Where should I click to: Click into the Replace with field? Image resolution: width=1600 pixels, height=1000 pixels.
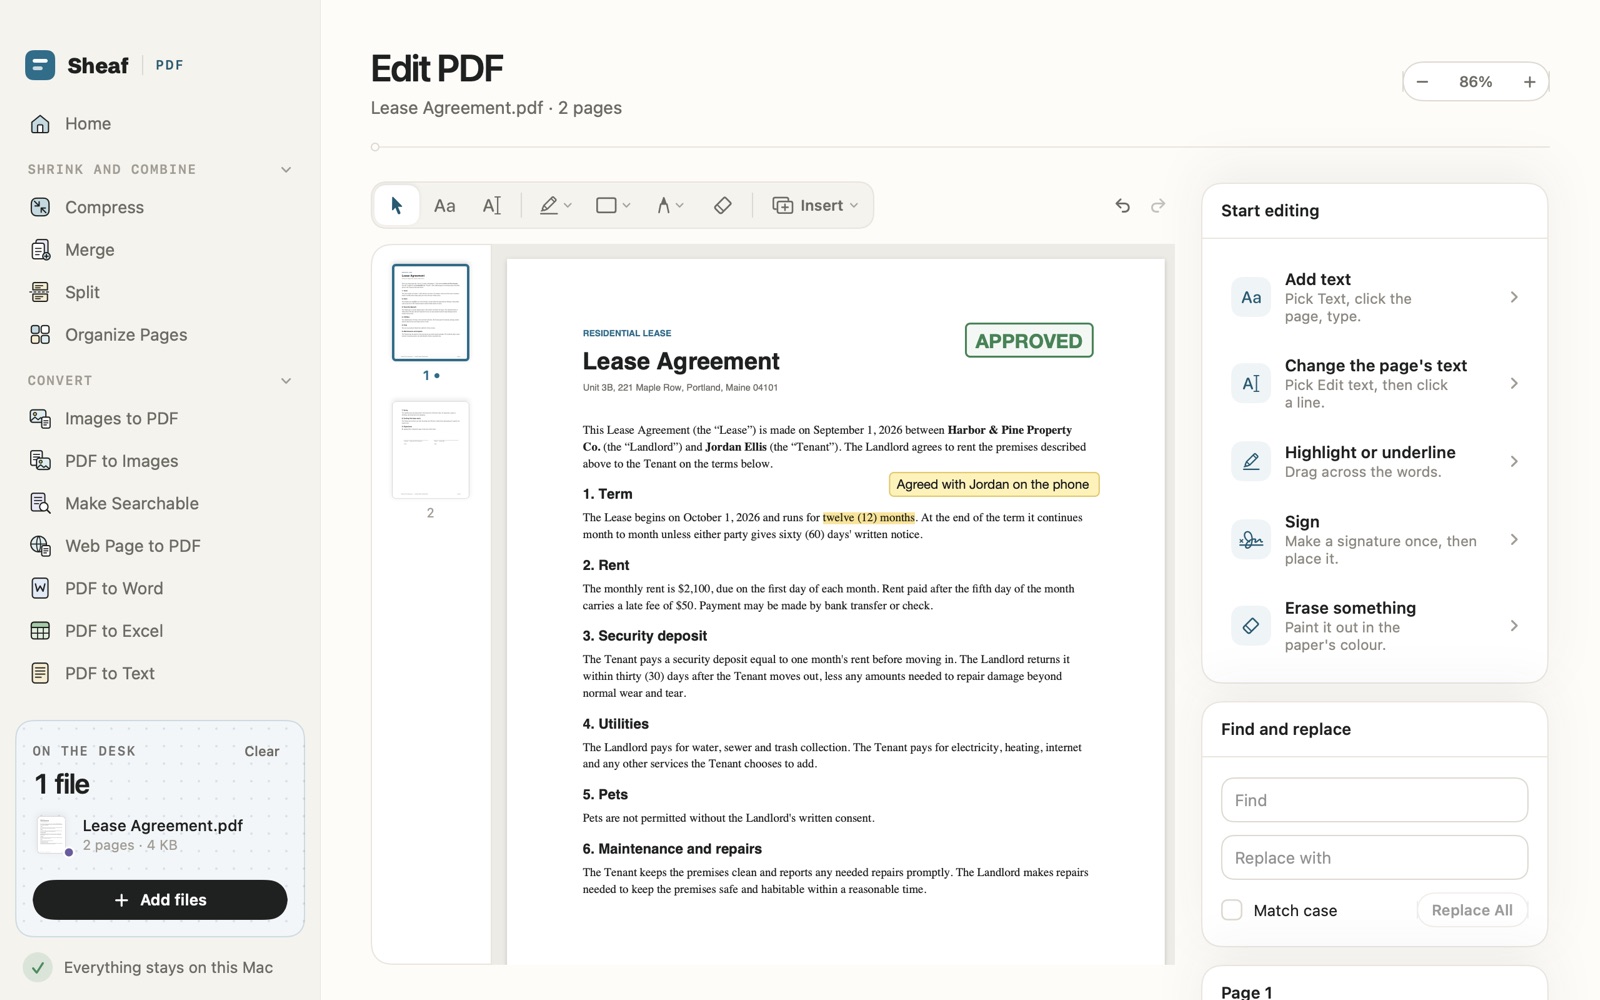tap(1374, 858)
